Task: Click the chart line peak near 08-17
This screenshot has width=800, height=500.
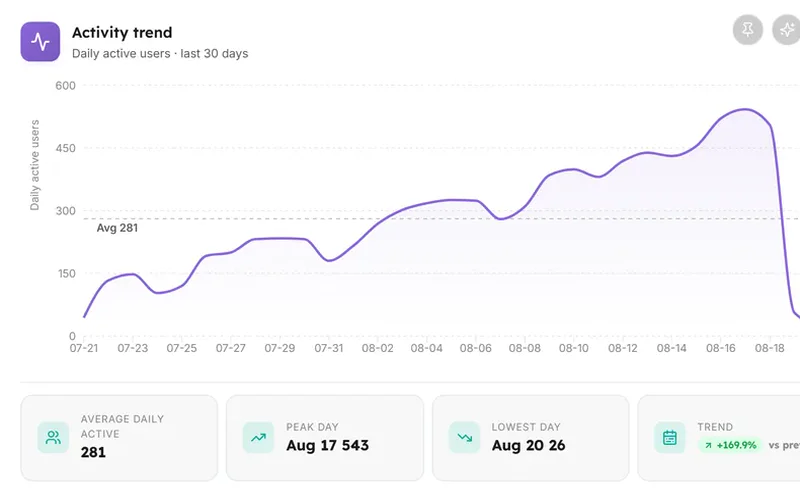Action: (745, 109)
